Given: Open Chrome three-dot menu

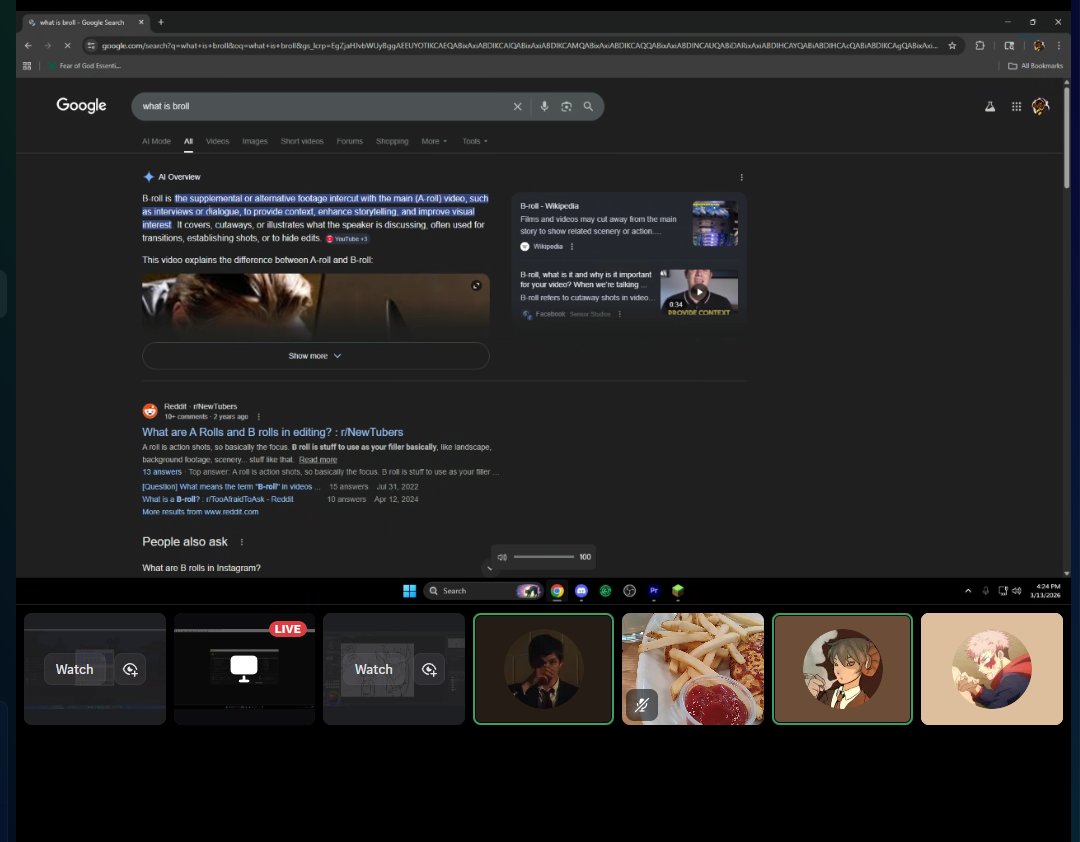Looking at the screenshot, I should [1059, 45].
